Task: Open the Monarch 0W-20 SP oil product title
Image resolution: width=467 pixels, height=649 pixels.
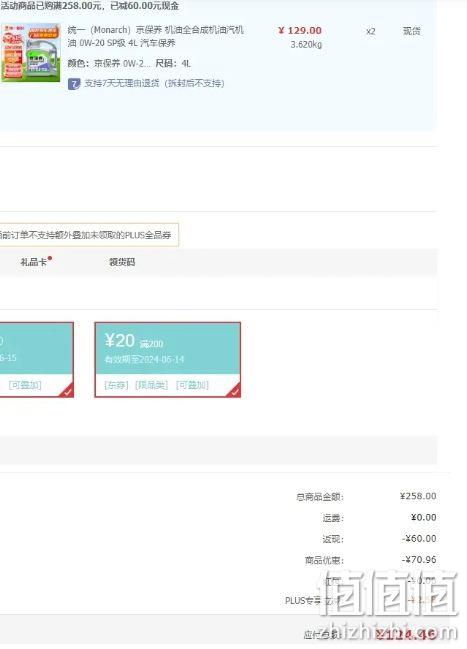Action: (156, 36)
